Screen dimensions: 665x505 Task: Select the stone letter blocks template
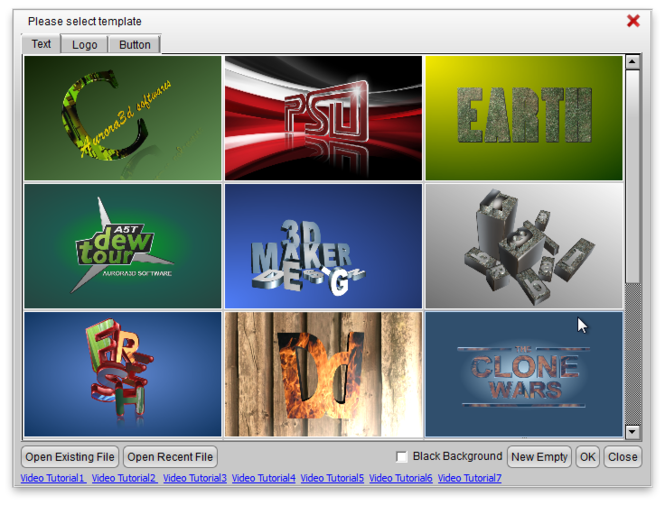click(524, 246)
